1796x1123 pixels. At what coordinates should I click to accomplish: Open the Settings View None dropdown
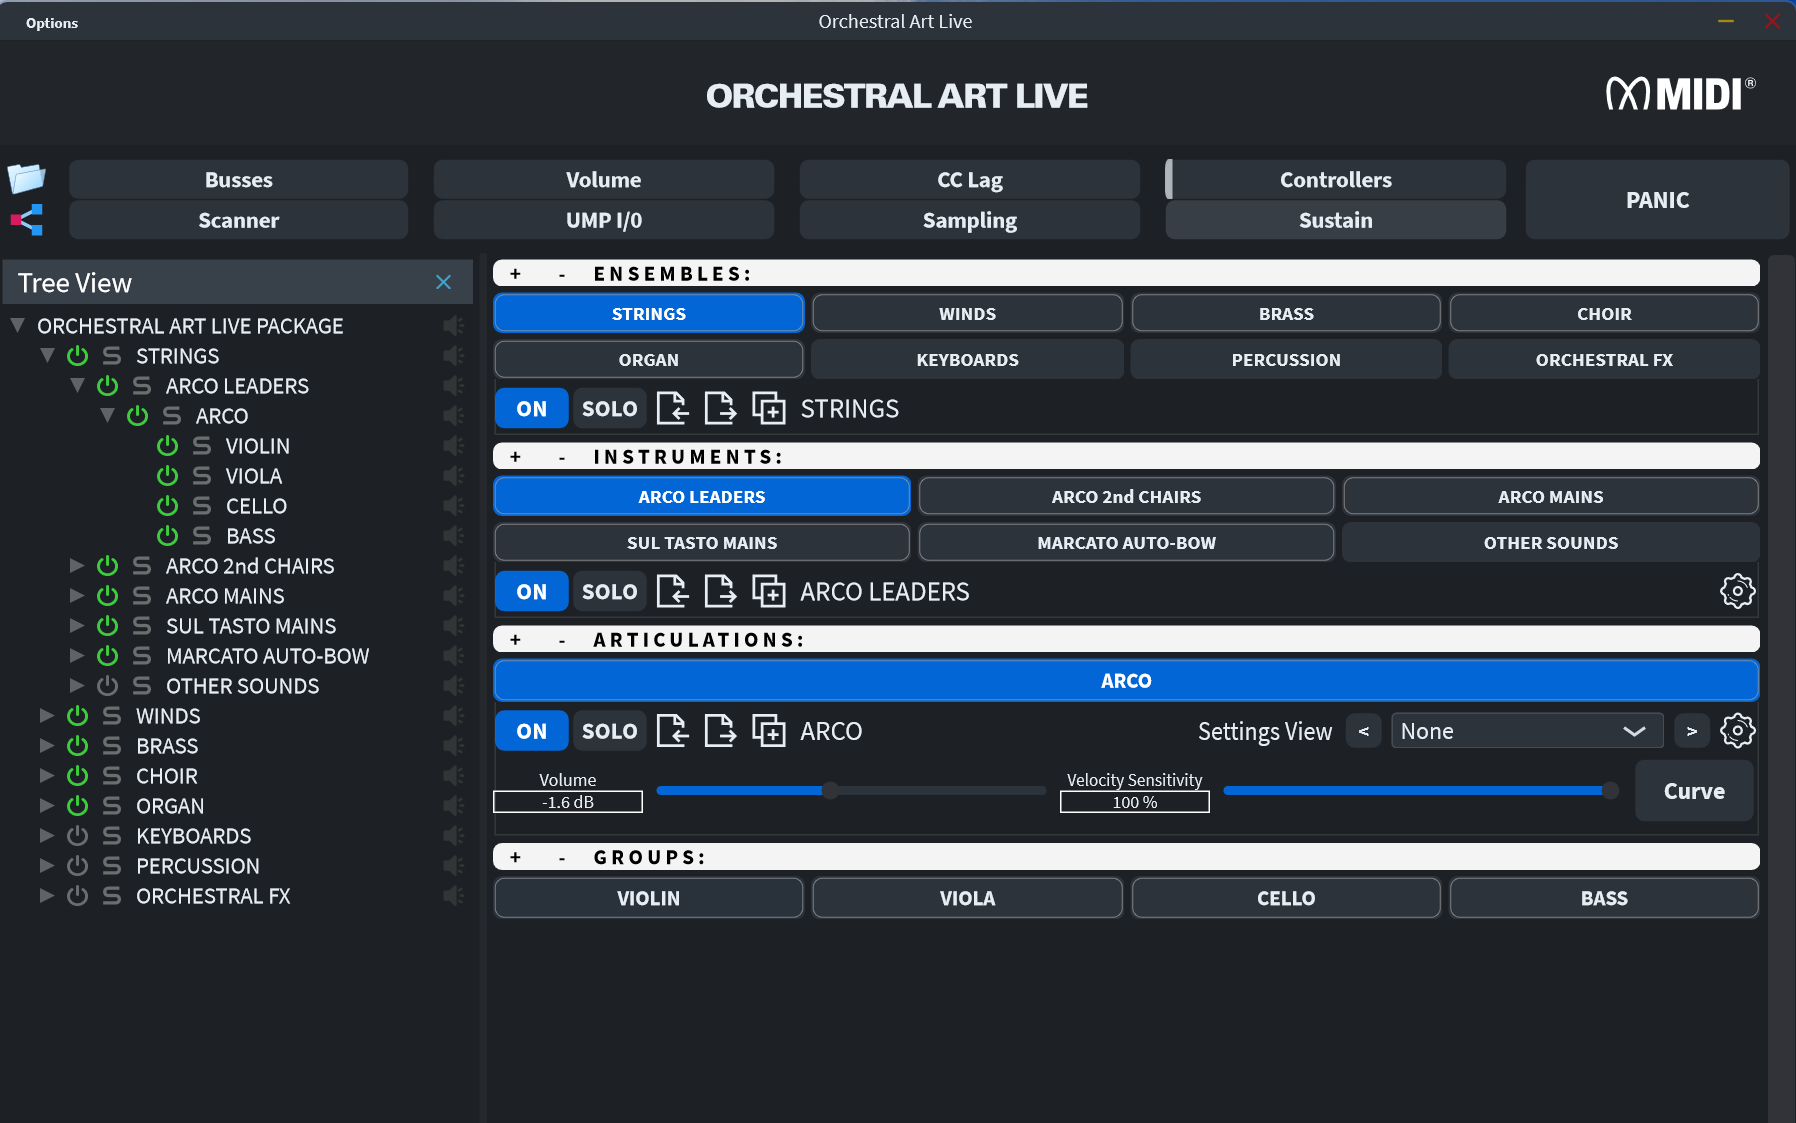click(1527, 730)
